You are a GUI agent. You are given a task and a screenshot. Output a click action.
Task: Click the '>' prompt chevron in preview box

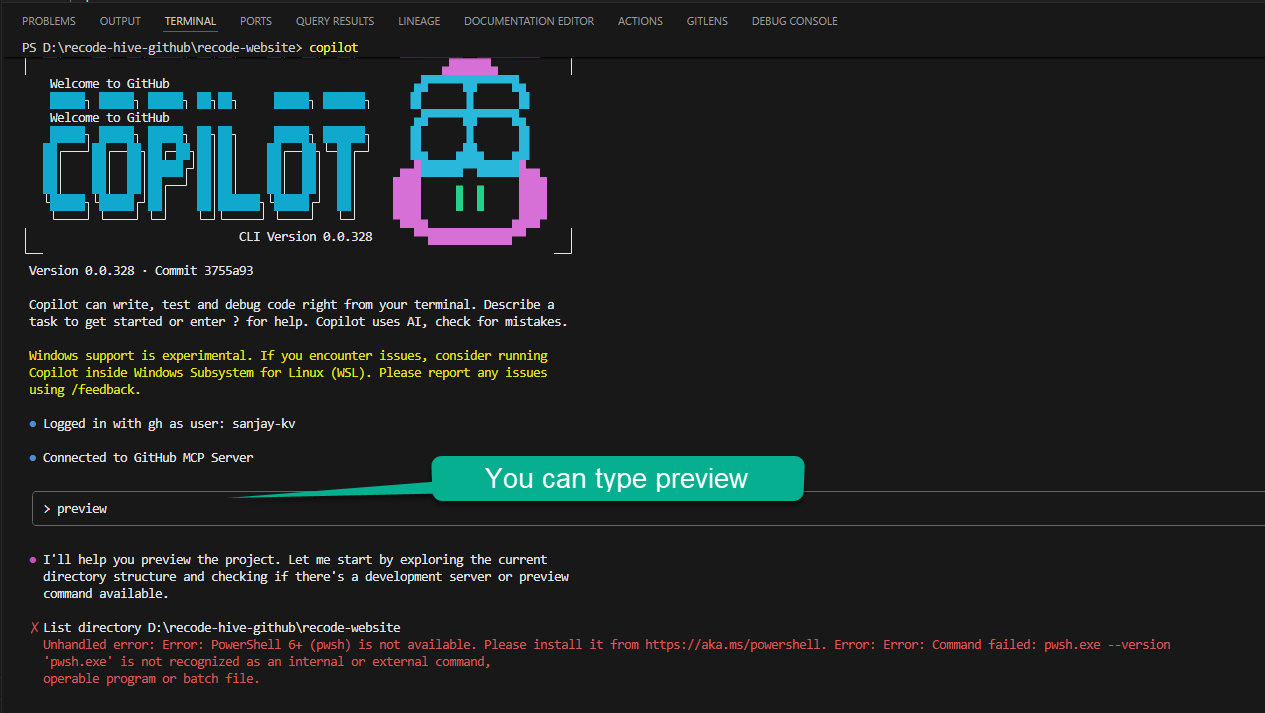pyautogui.click(x=47, y=508)
